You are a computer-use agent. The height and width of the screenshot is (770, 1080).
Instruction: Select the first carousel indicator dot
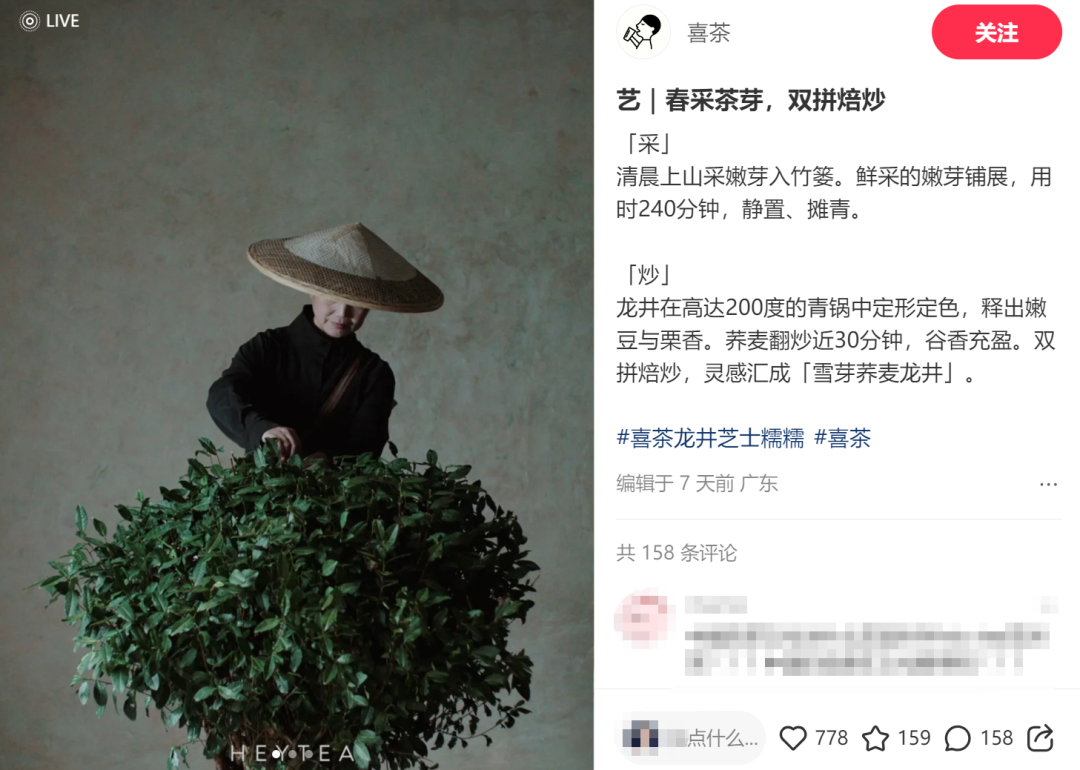click(x=276, y=754)
